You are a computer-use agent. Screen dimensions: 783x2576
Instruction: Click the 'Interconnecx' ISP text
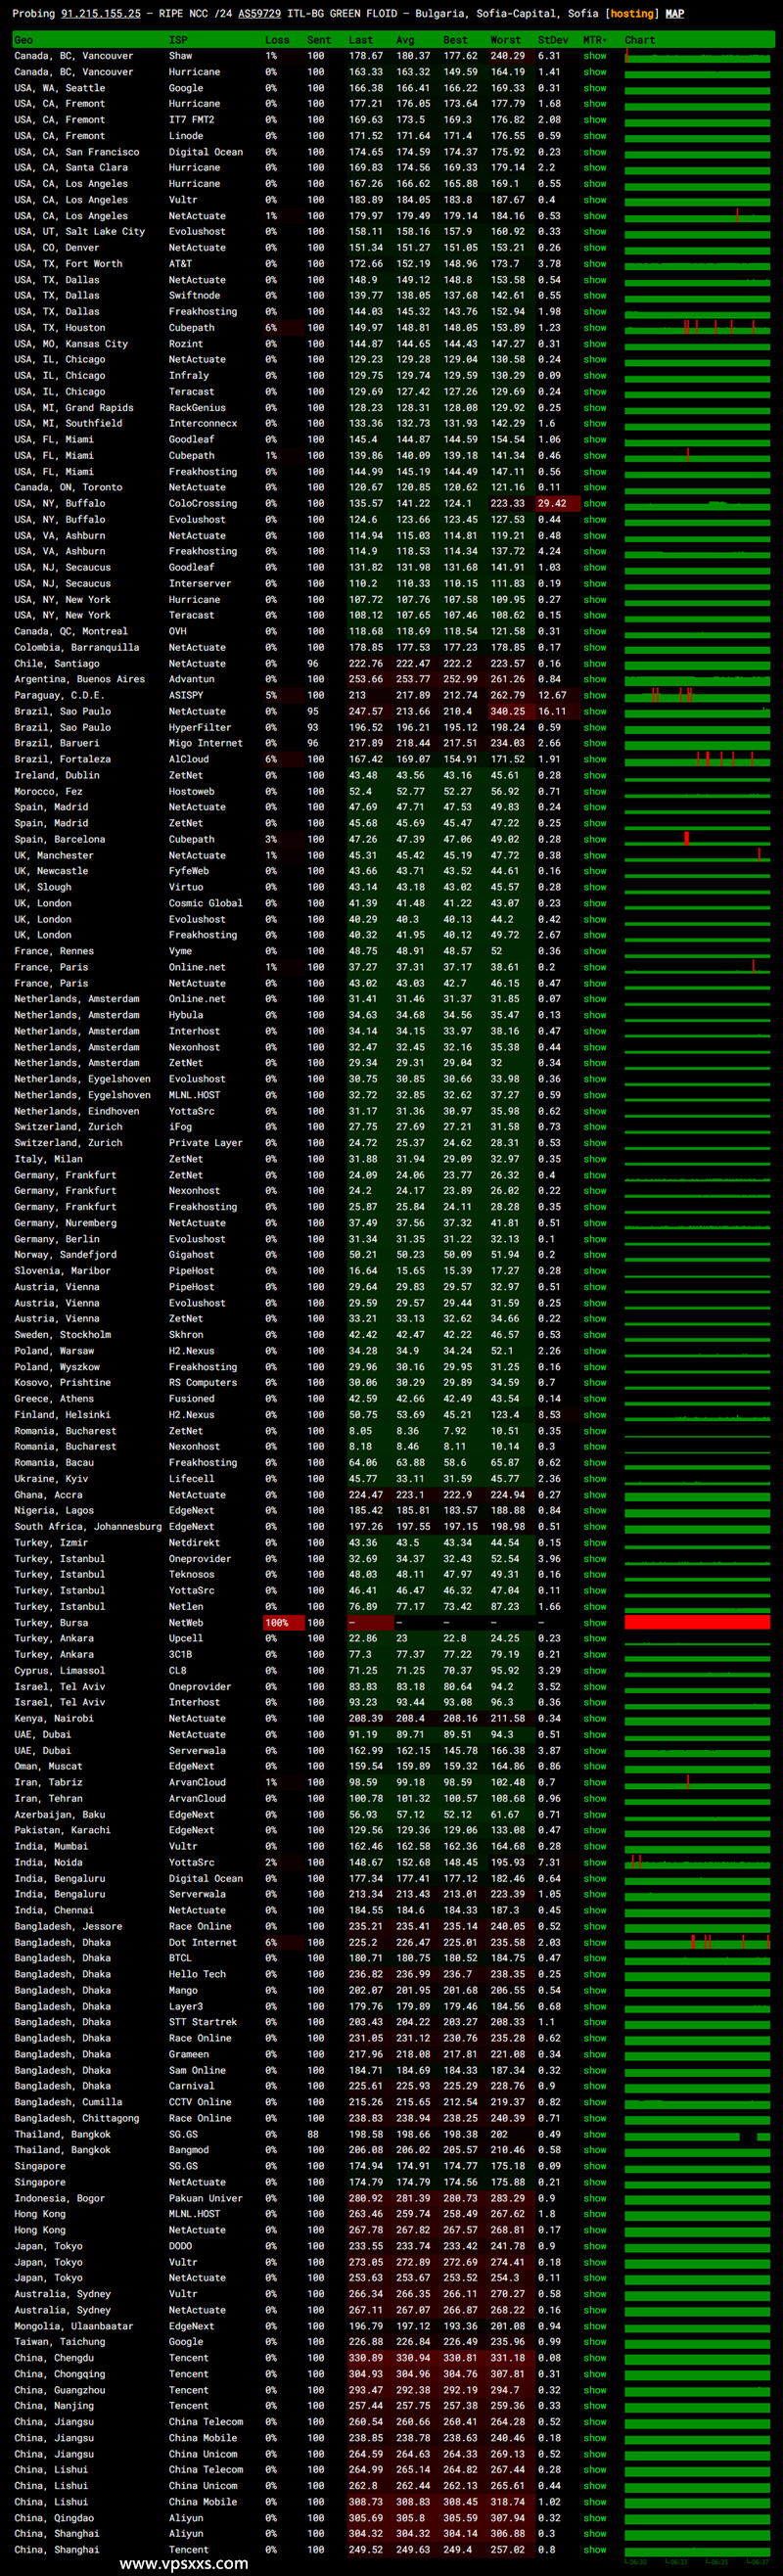coord(203,423)
